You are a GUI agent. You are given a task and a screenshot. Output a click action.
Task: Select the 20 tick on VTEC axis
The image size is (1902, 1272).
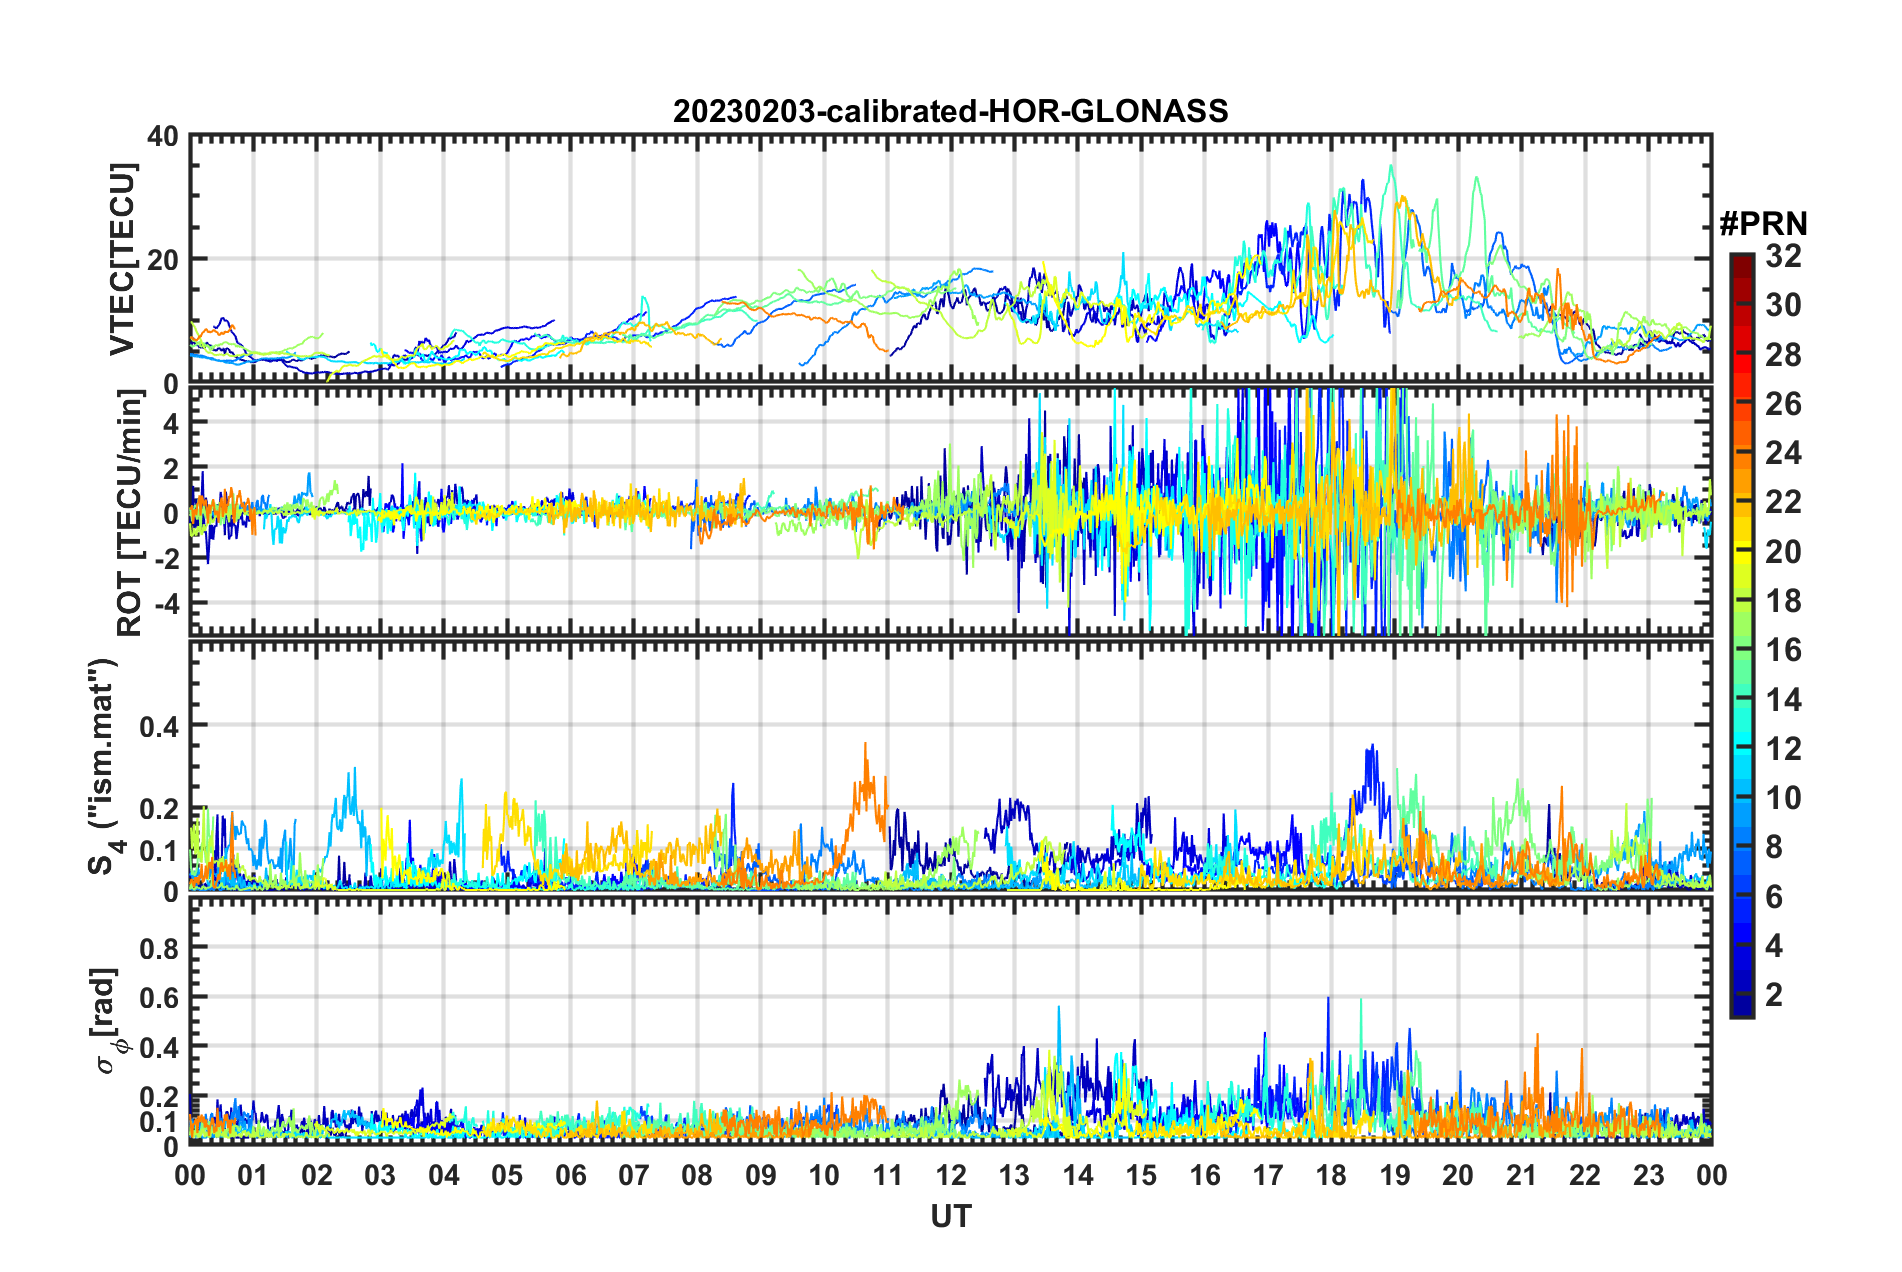tap(165, 259)
